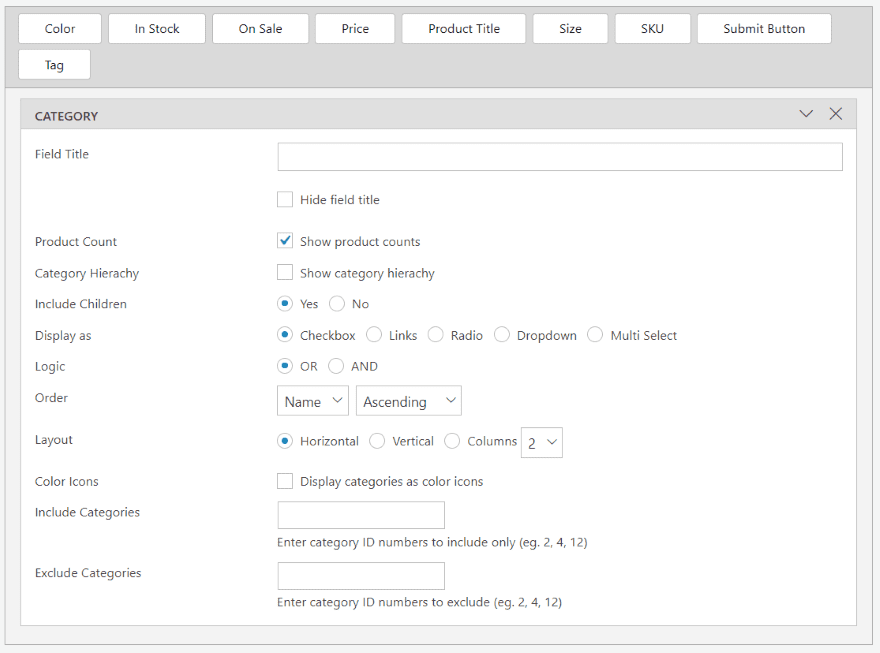Open the Columns number dropdown
This screenshot has width=880, height=653.
(542, 442)
